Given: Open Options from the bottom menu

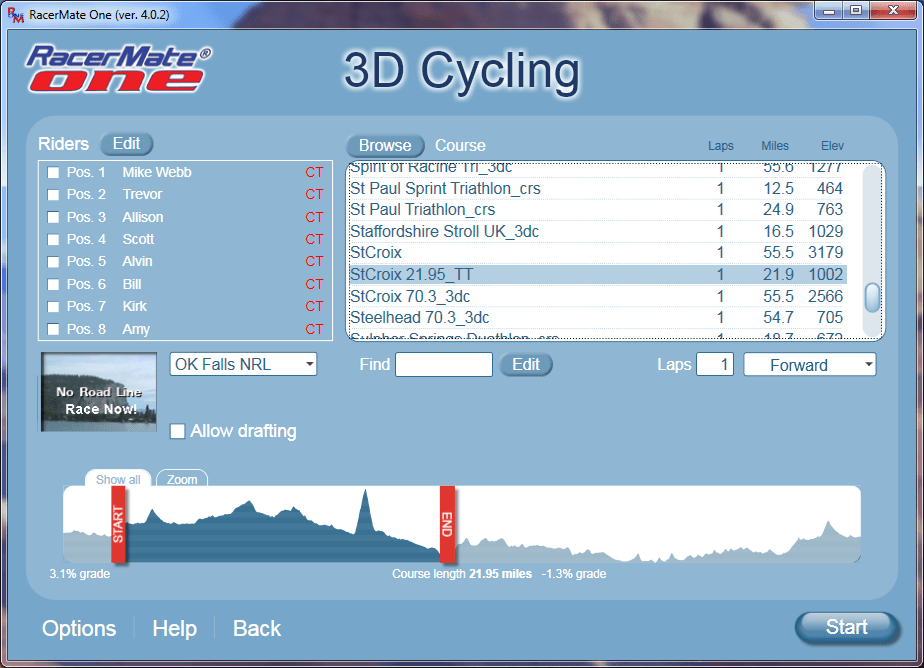Looking at the screenshot, I should point(79,628).
